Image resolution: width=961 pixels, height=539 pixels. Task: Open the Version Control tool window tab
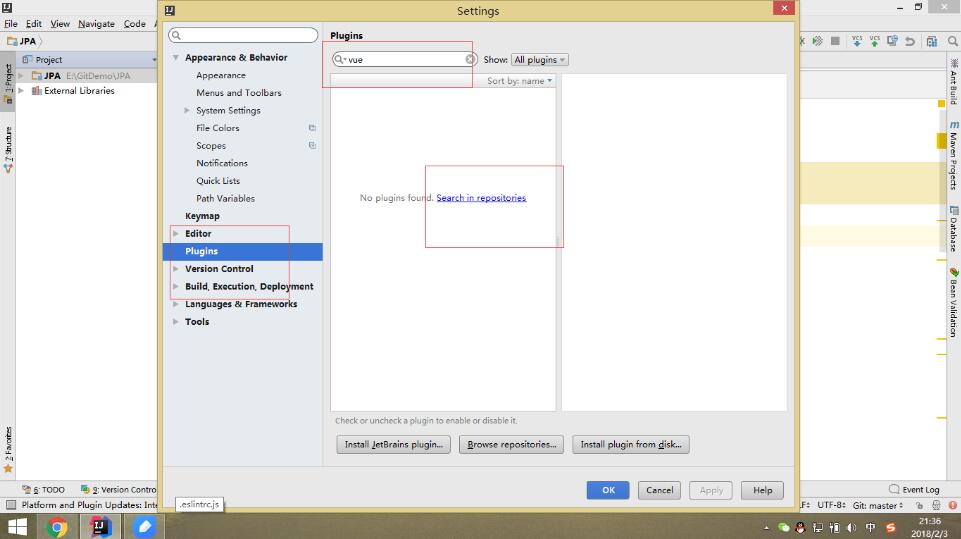[119, 489]
